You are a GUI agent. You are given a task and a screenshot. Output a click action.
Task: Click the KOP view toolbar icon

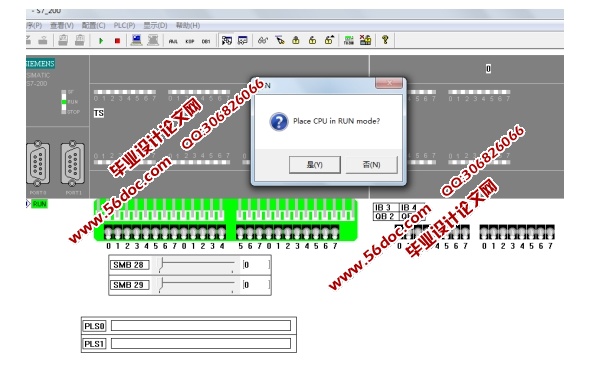pos(190,41)
